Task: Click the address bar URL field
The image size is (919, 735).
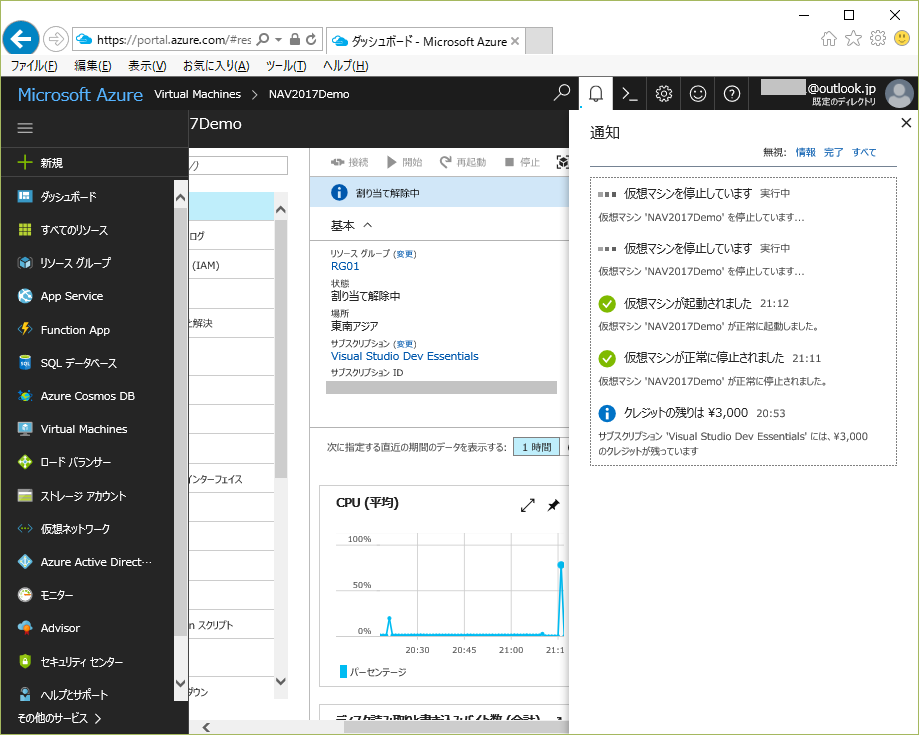Action: coord(173,39)
